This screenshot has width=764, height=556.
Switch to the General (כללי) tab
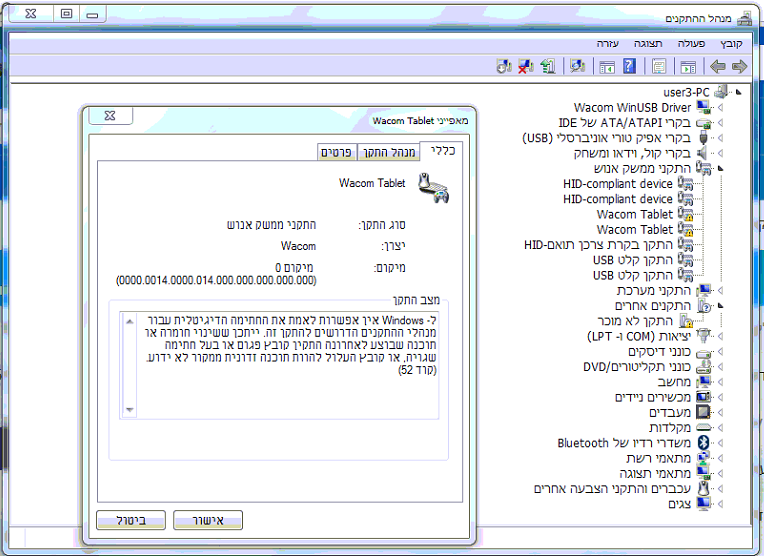[442, 151]
